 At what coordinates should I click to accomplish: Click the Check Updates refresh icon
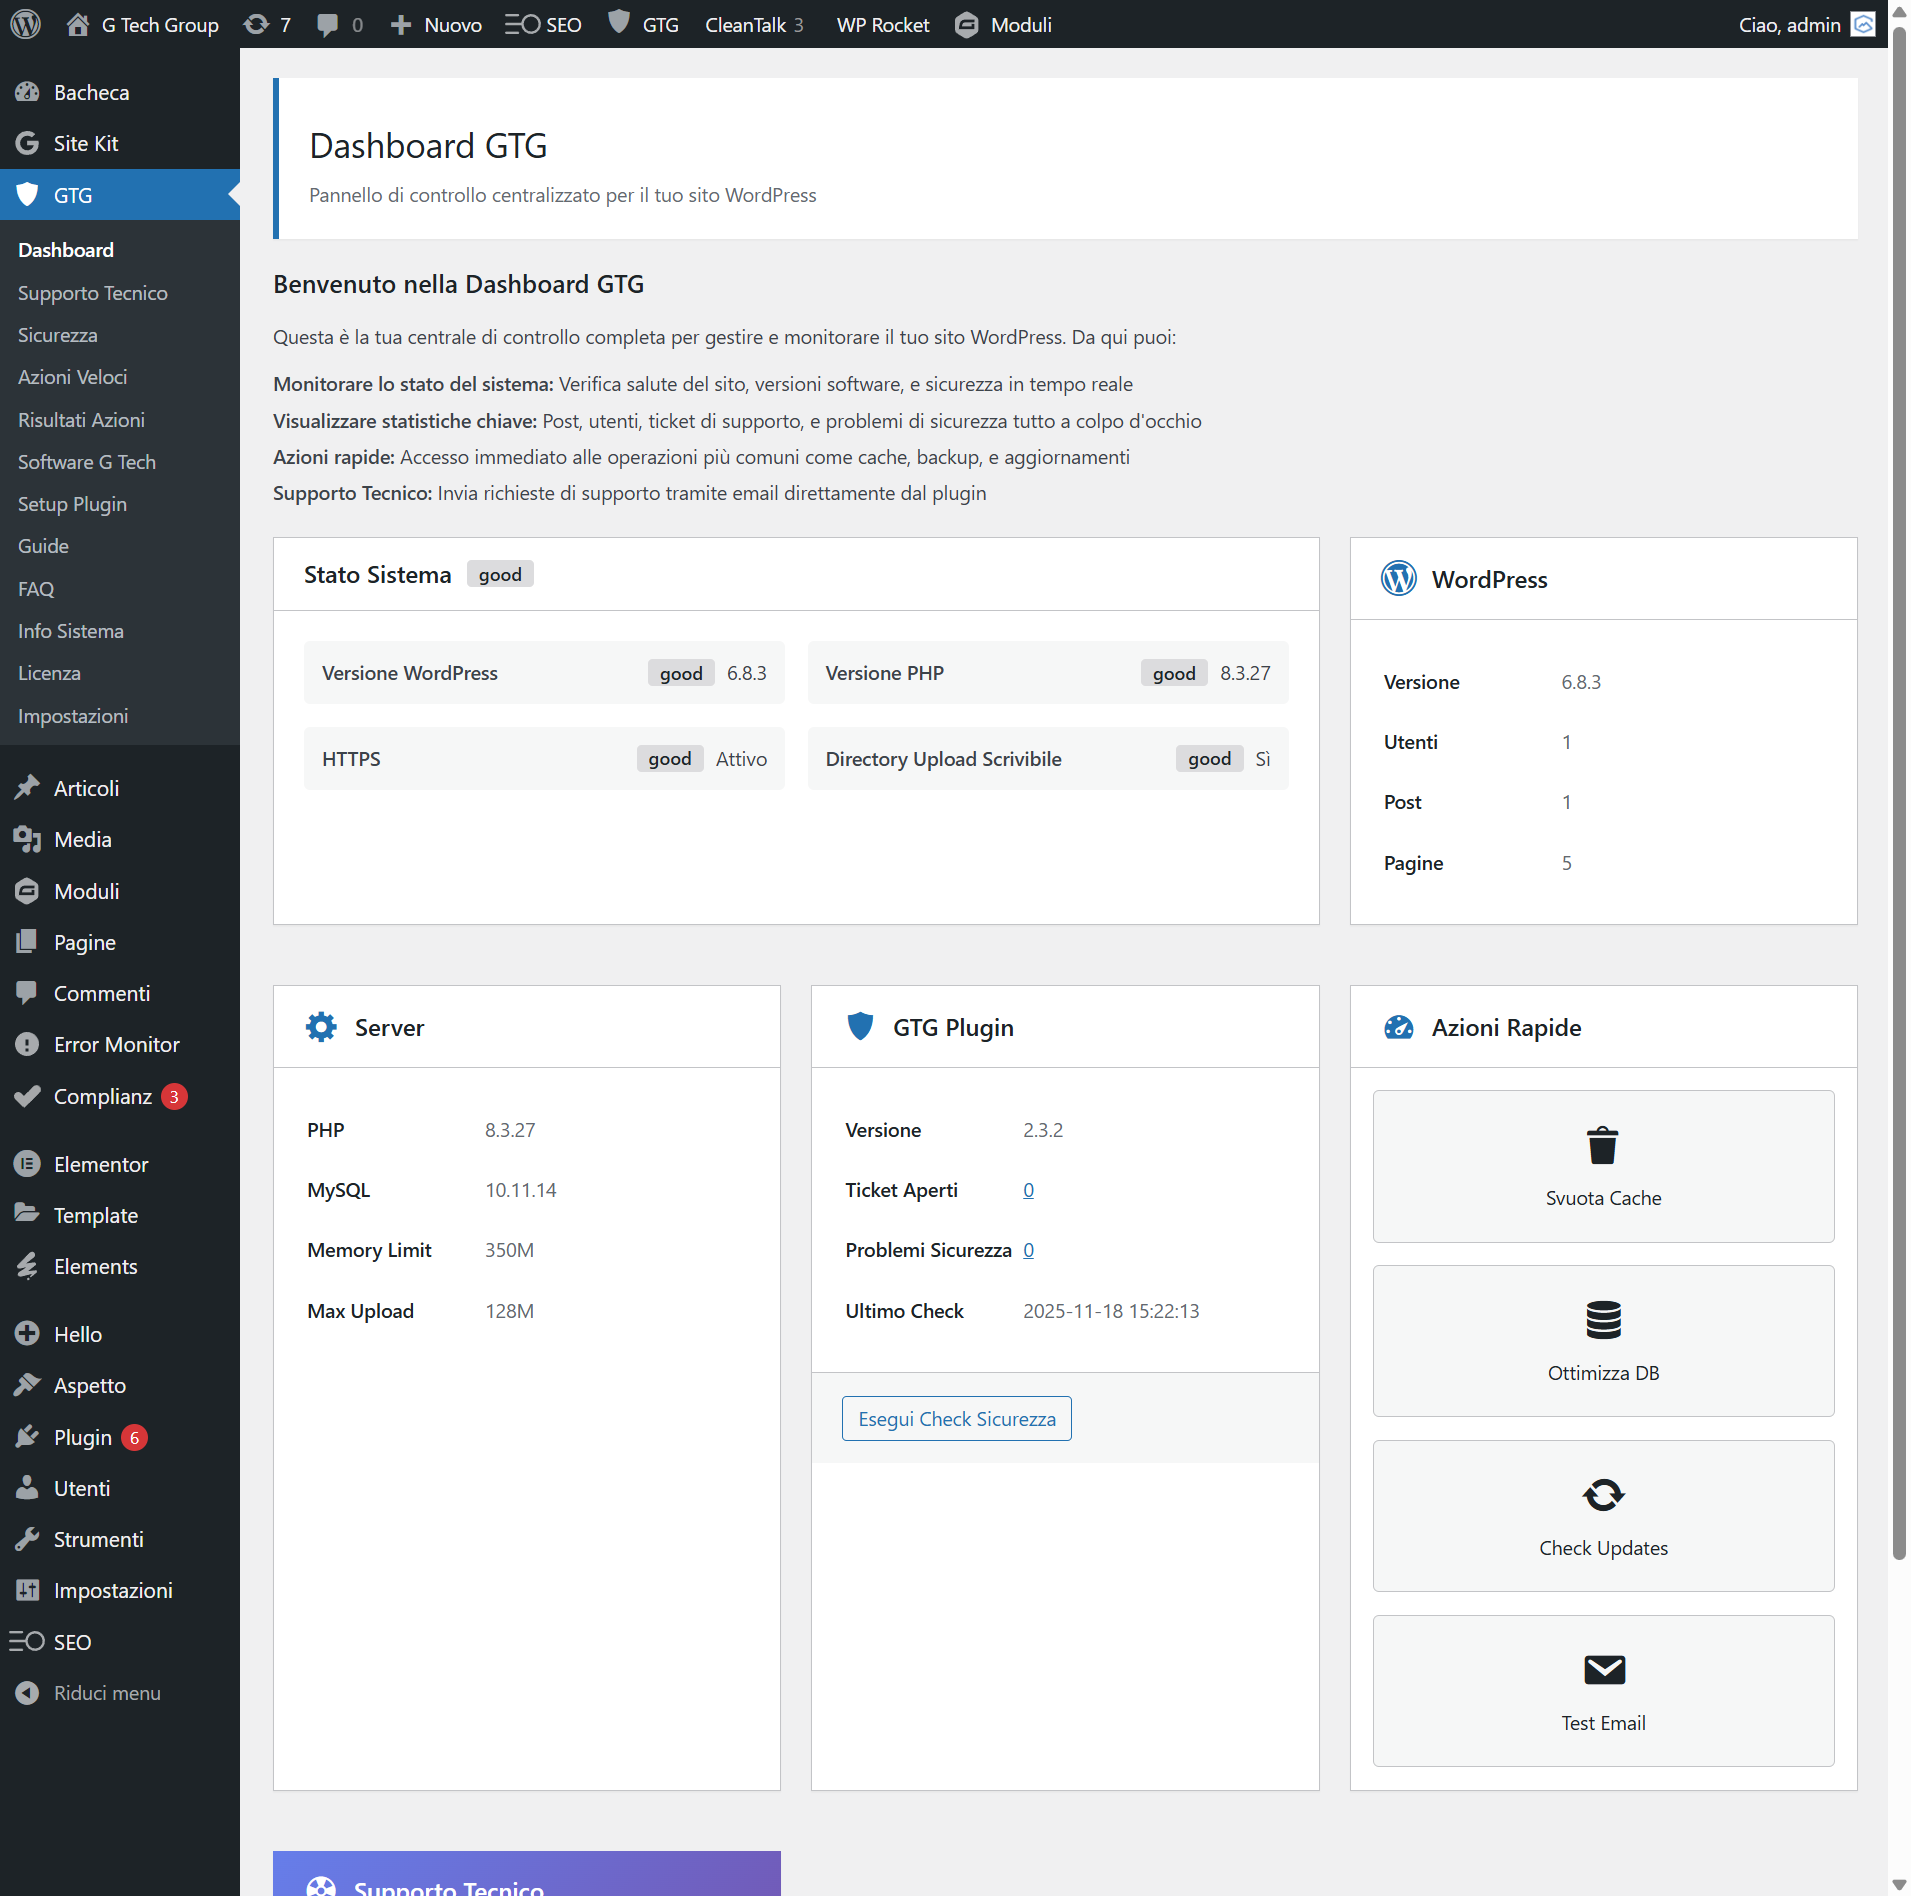1602,1495
